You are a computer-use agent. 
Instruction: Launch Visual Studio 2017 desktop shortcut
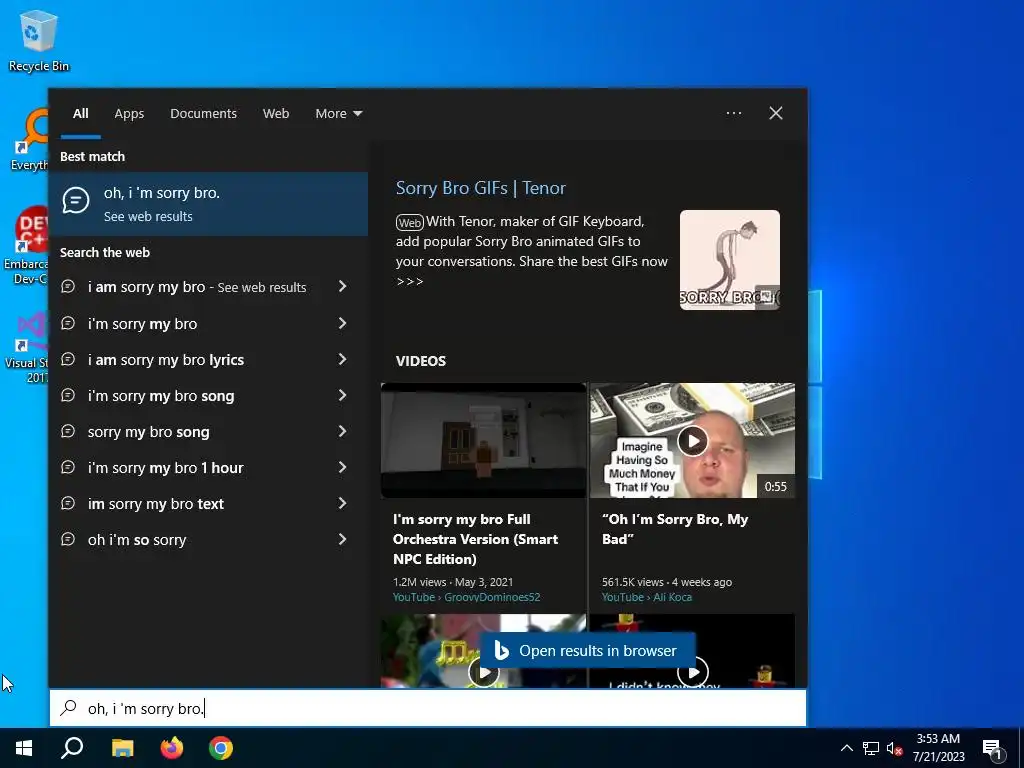pyautogui.click(x=28, y=348)
